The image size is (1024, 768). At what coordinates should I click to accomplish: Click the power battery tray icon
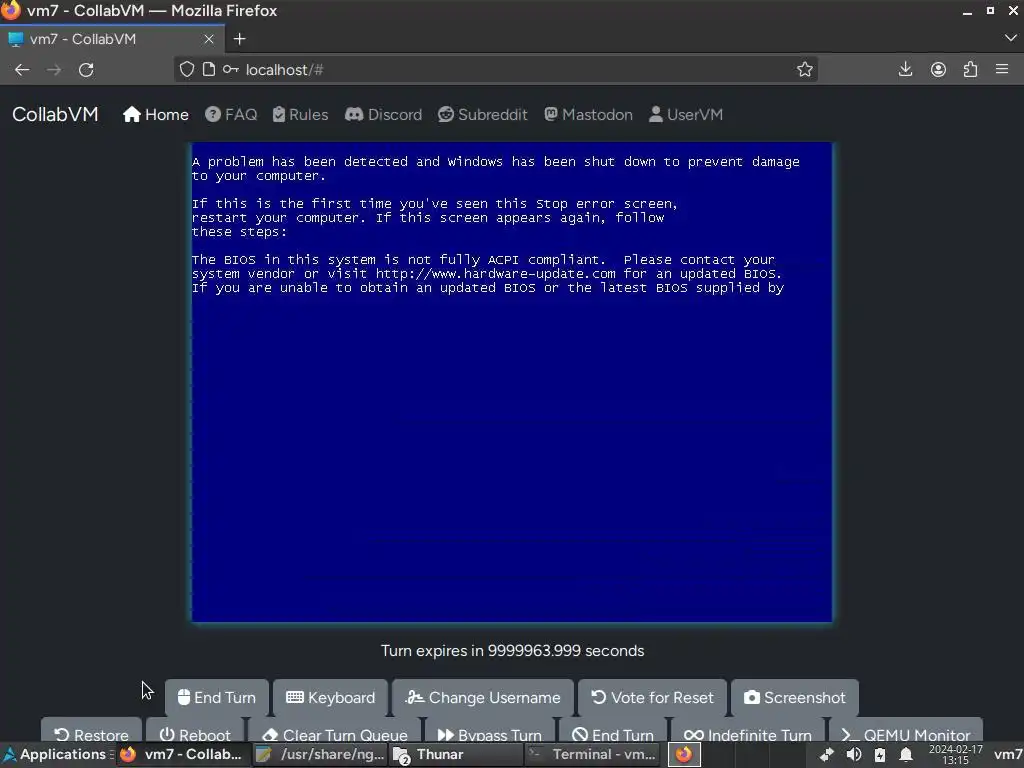coord(880,754)
